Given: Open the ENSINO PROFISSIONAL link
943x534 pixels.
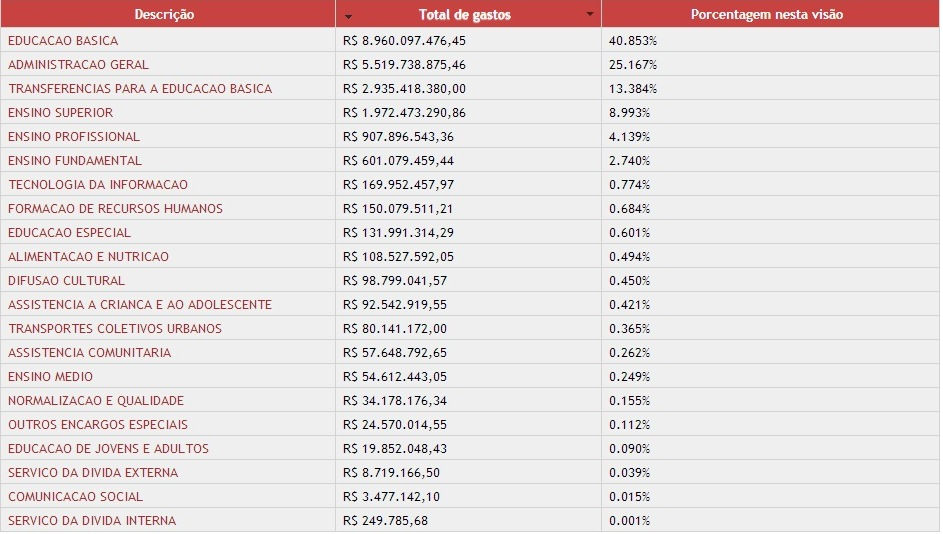Looking at the screenshot, I should click(74, 137).
